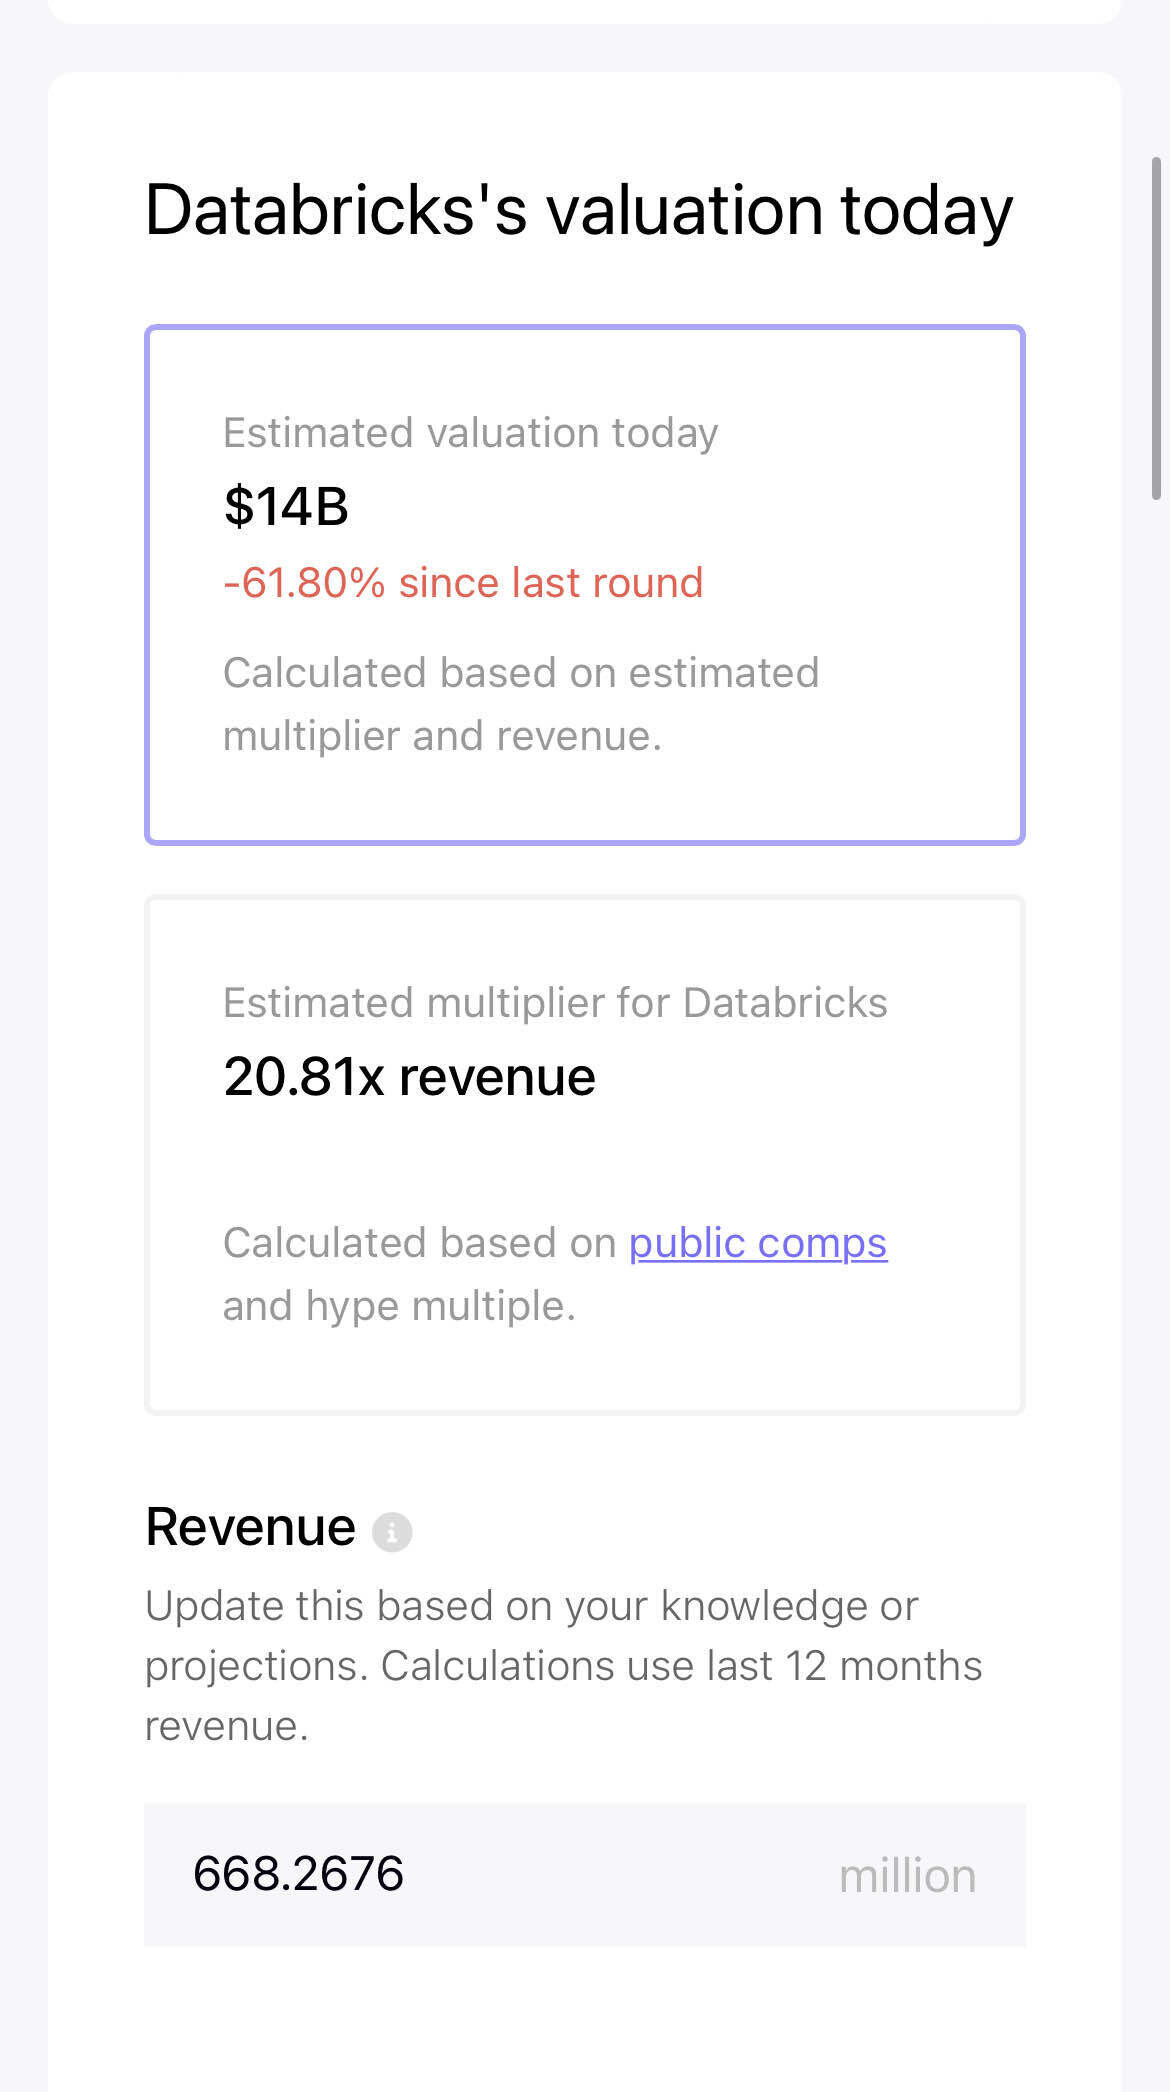The width and height of the screenshot is (1170, 2092).
Task: Click the Revenue section heading
Action: pos(250,1527)
